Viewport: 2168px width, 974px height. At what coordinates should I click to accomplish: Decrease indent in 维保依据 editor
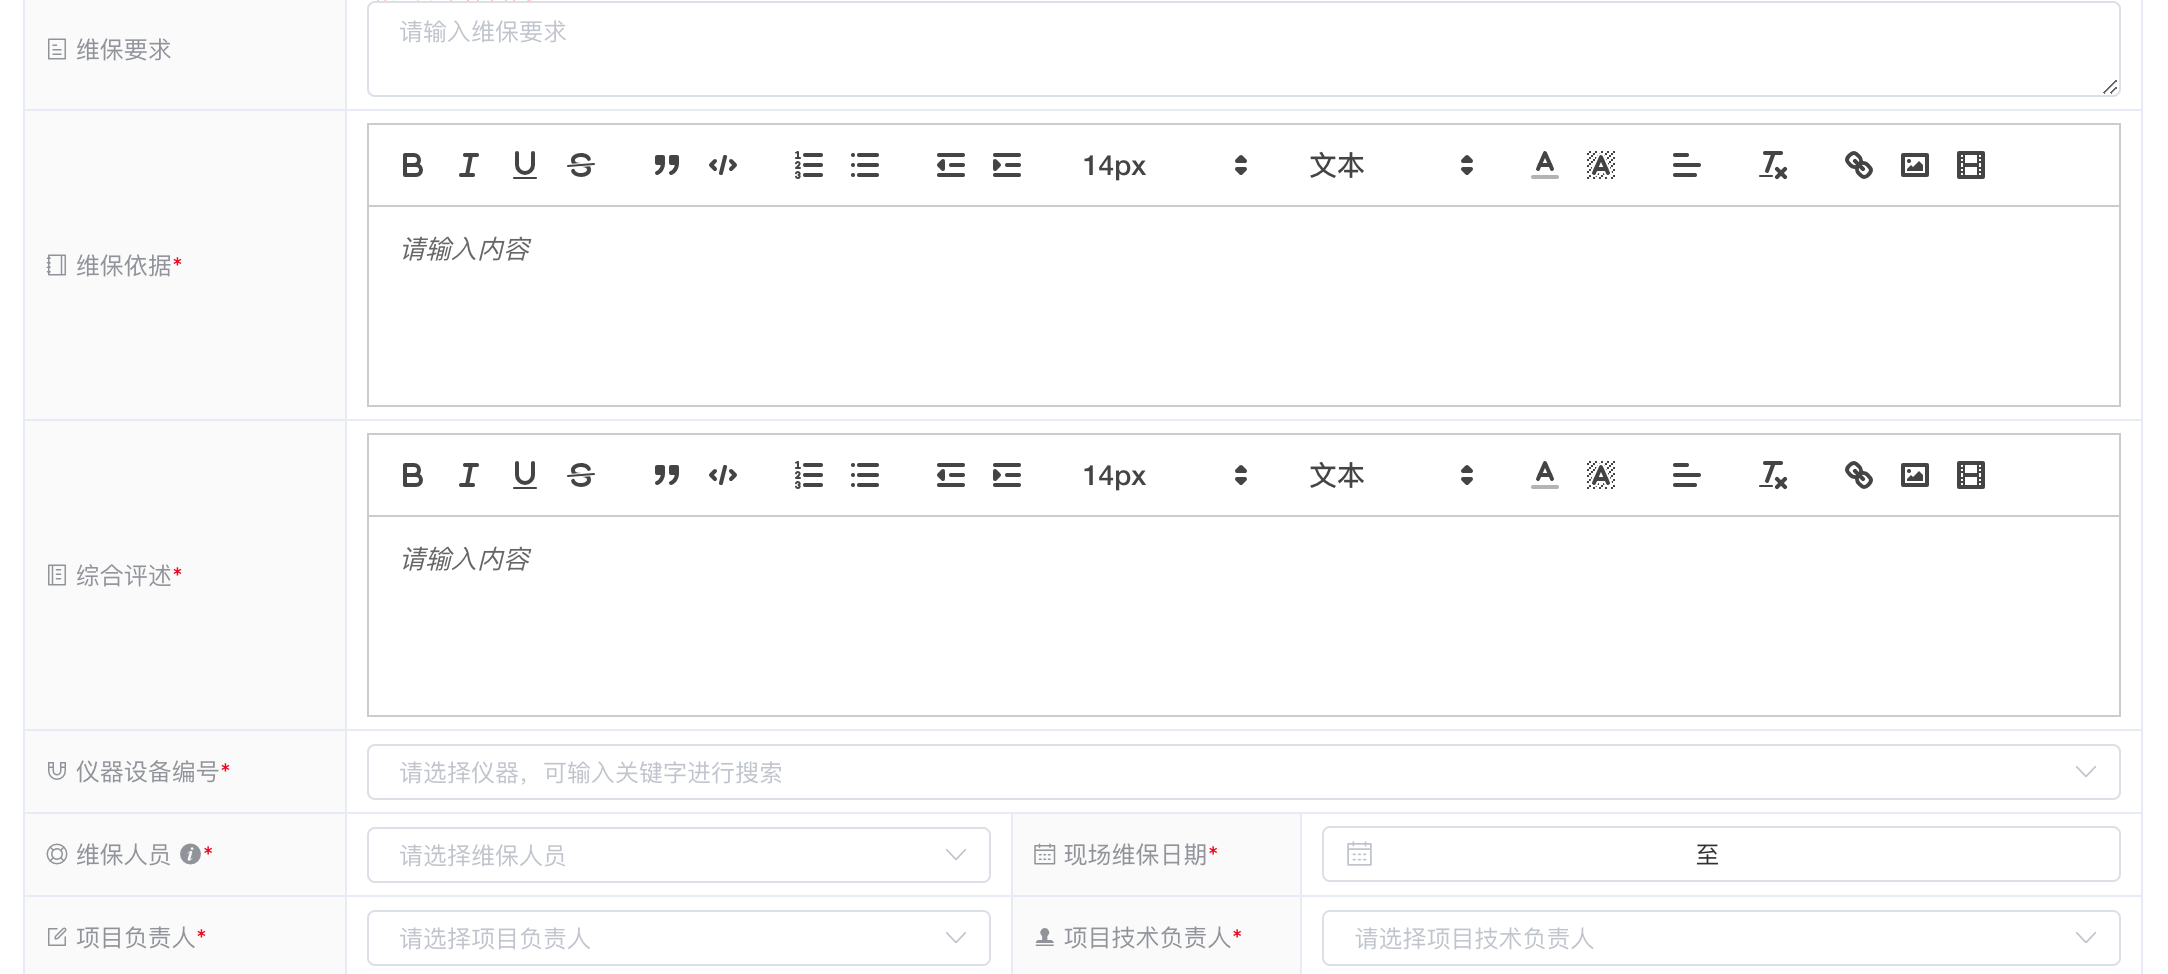950,165
